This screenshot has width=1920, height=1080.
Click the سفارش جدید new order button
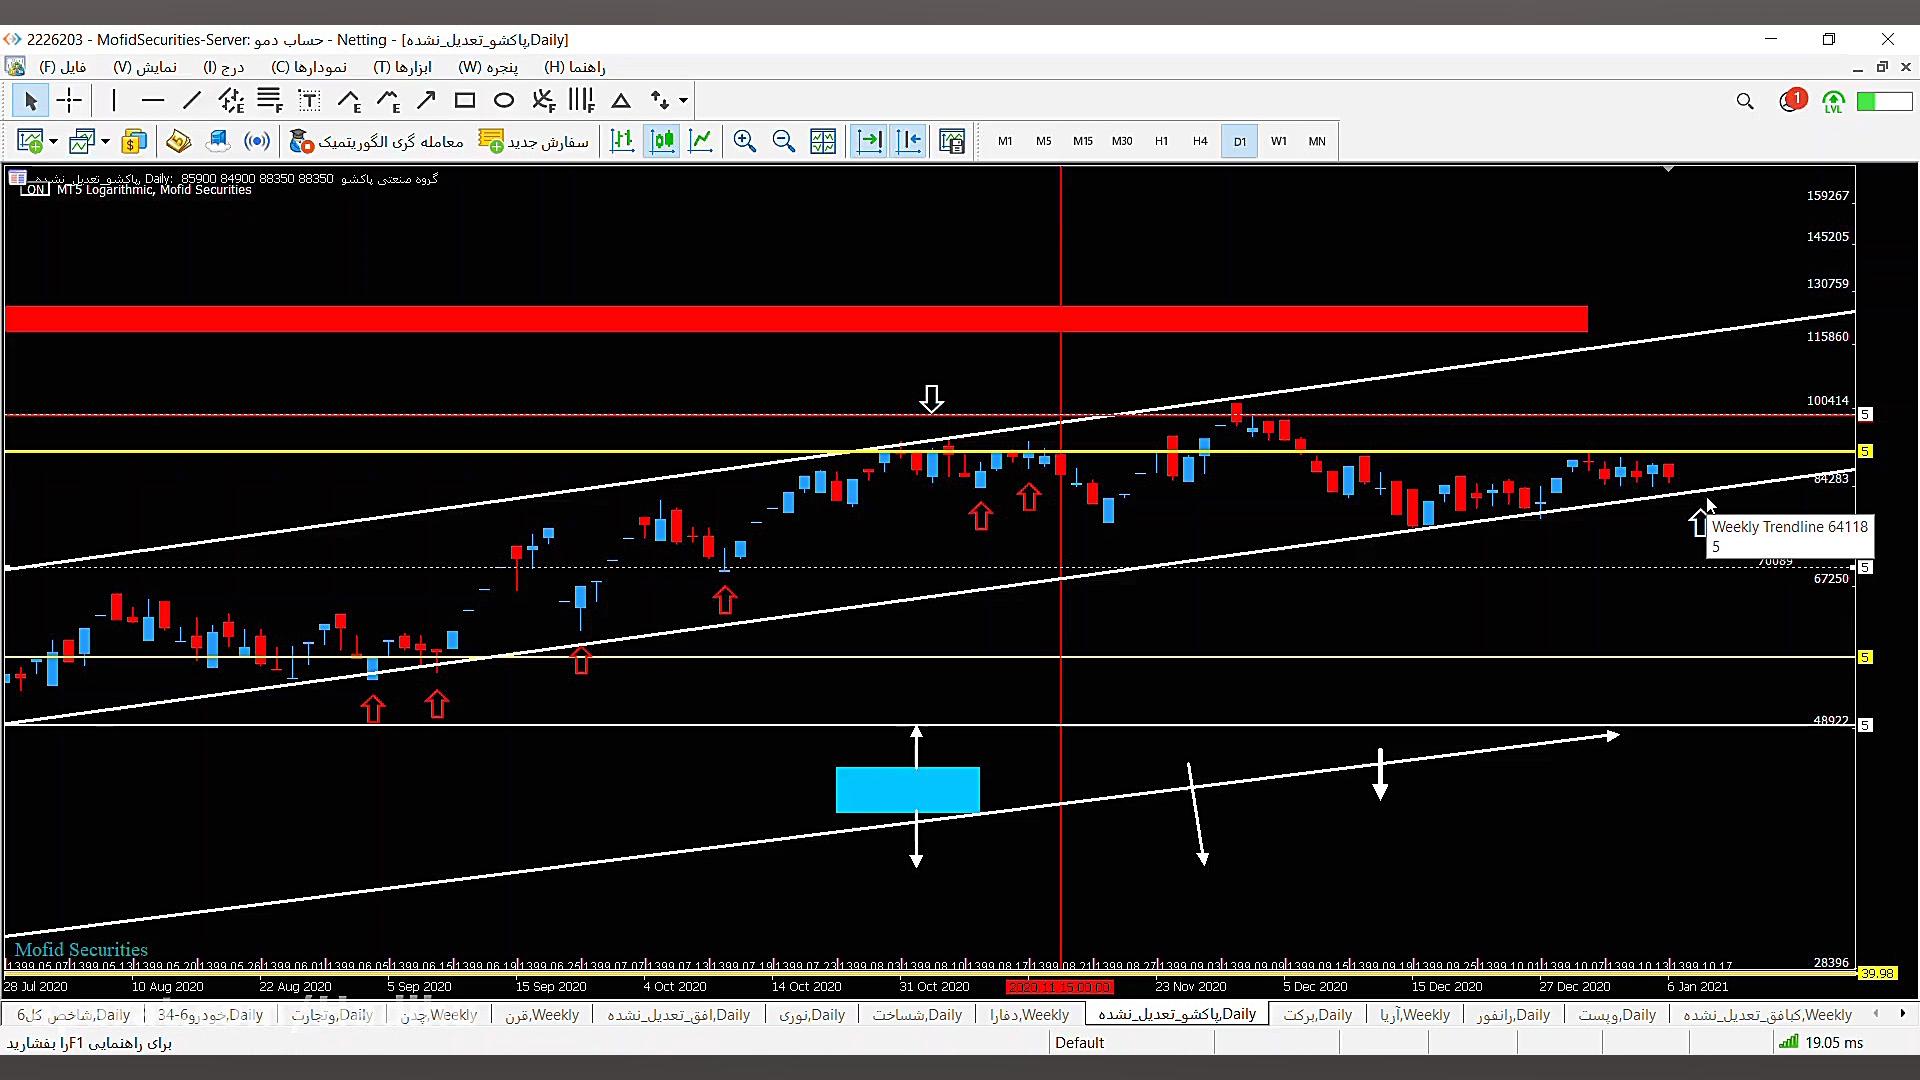point(534,141)
